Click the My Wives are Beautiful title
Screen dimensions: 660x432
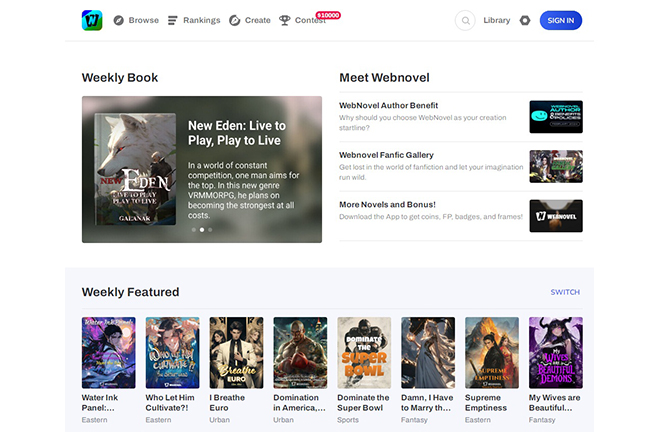click(555, 403)
